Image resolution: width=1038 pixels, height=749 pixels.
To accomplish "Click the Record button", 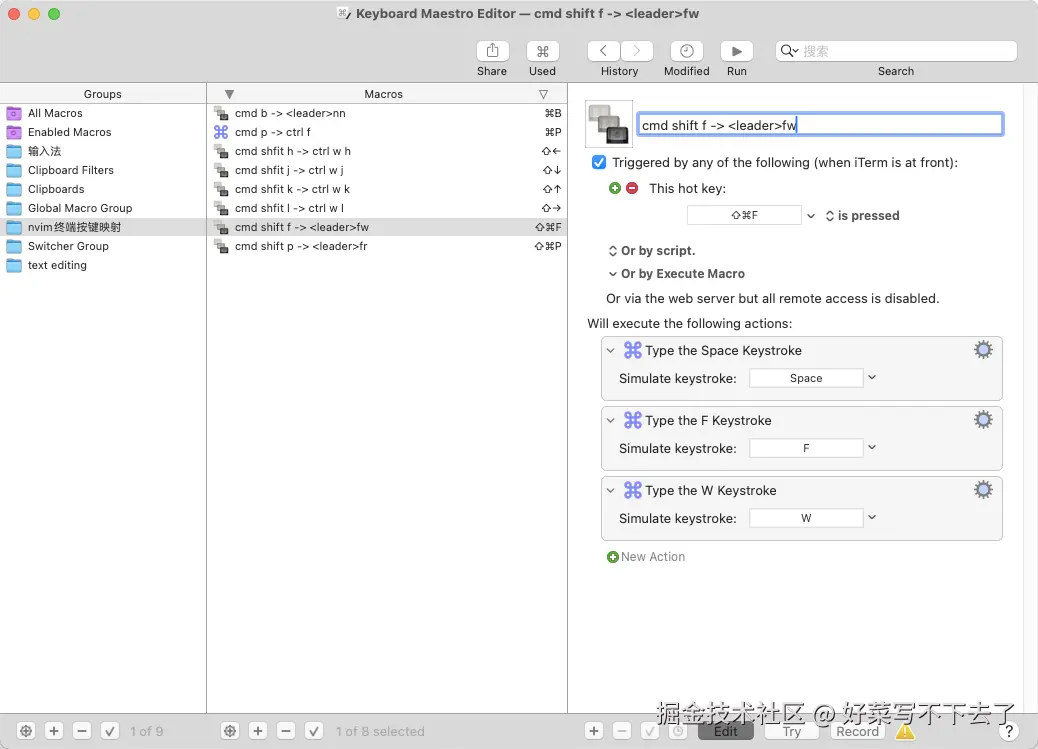I will pyautogui.click(x=857, y=732).
